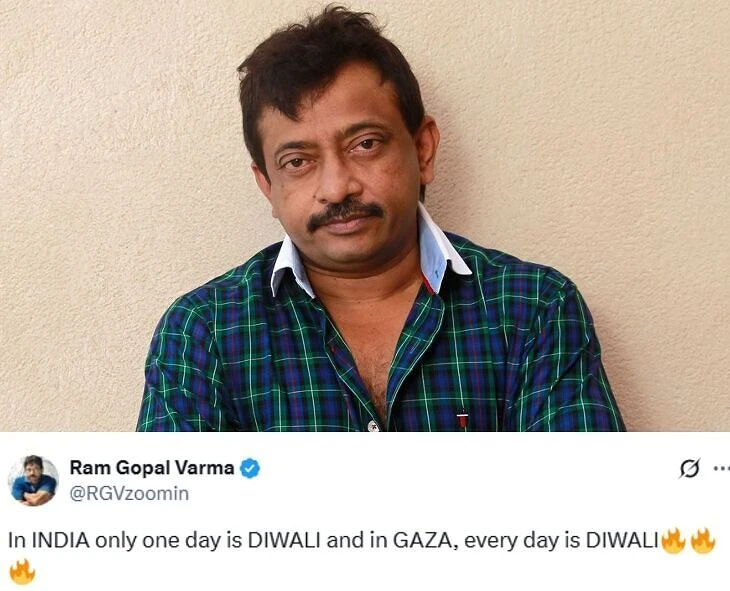This screenshot has height=591, width=730.
Task: Open the Ram Gopal Varma display name
Action: coord(152,468)
